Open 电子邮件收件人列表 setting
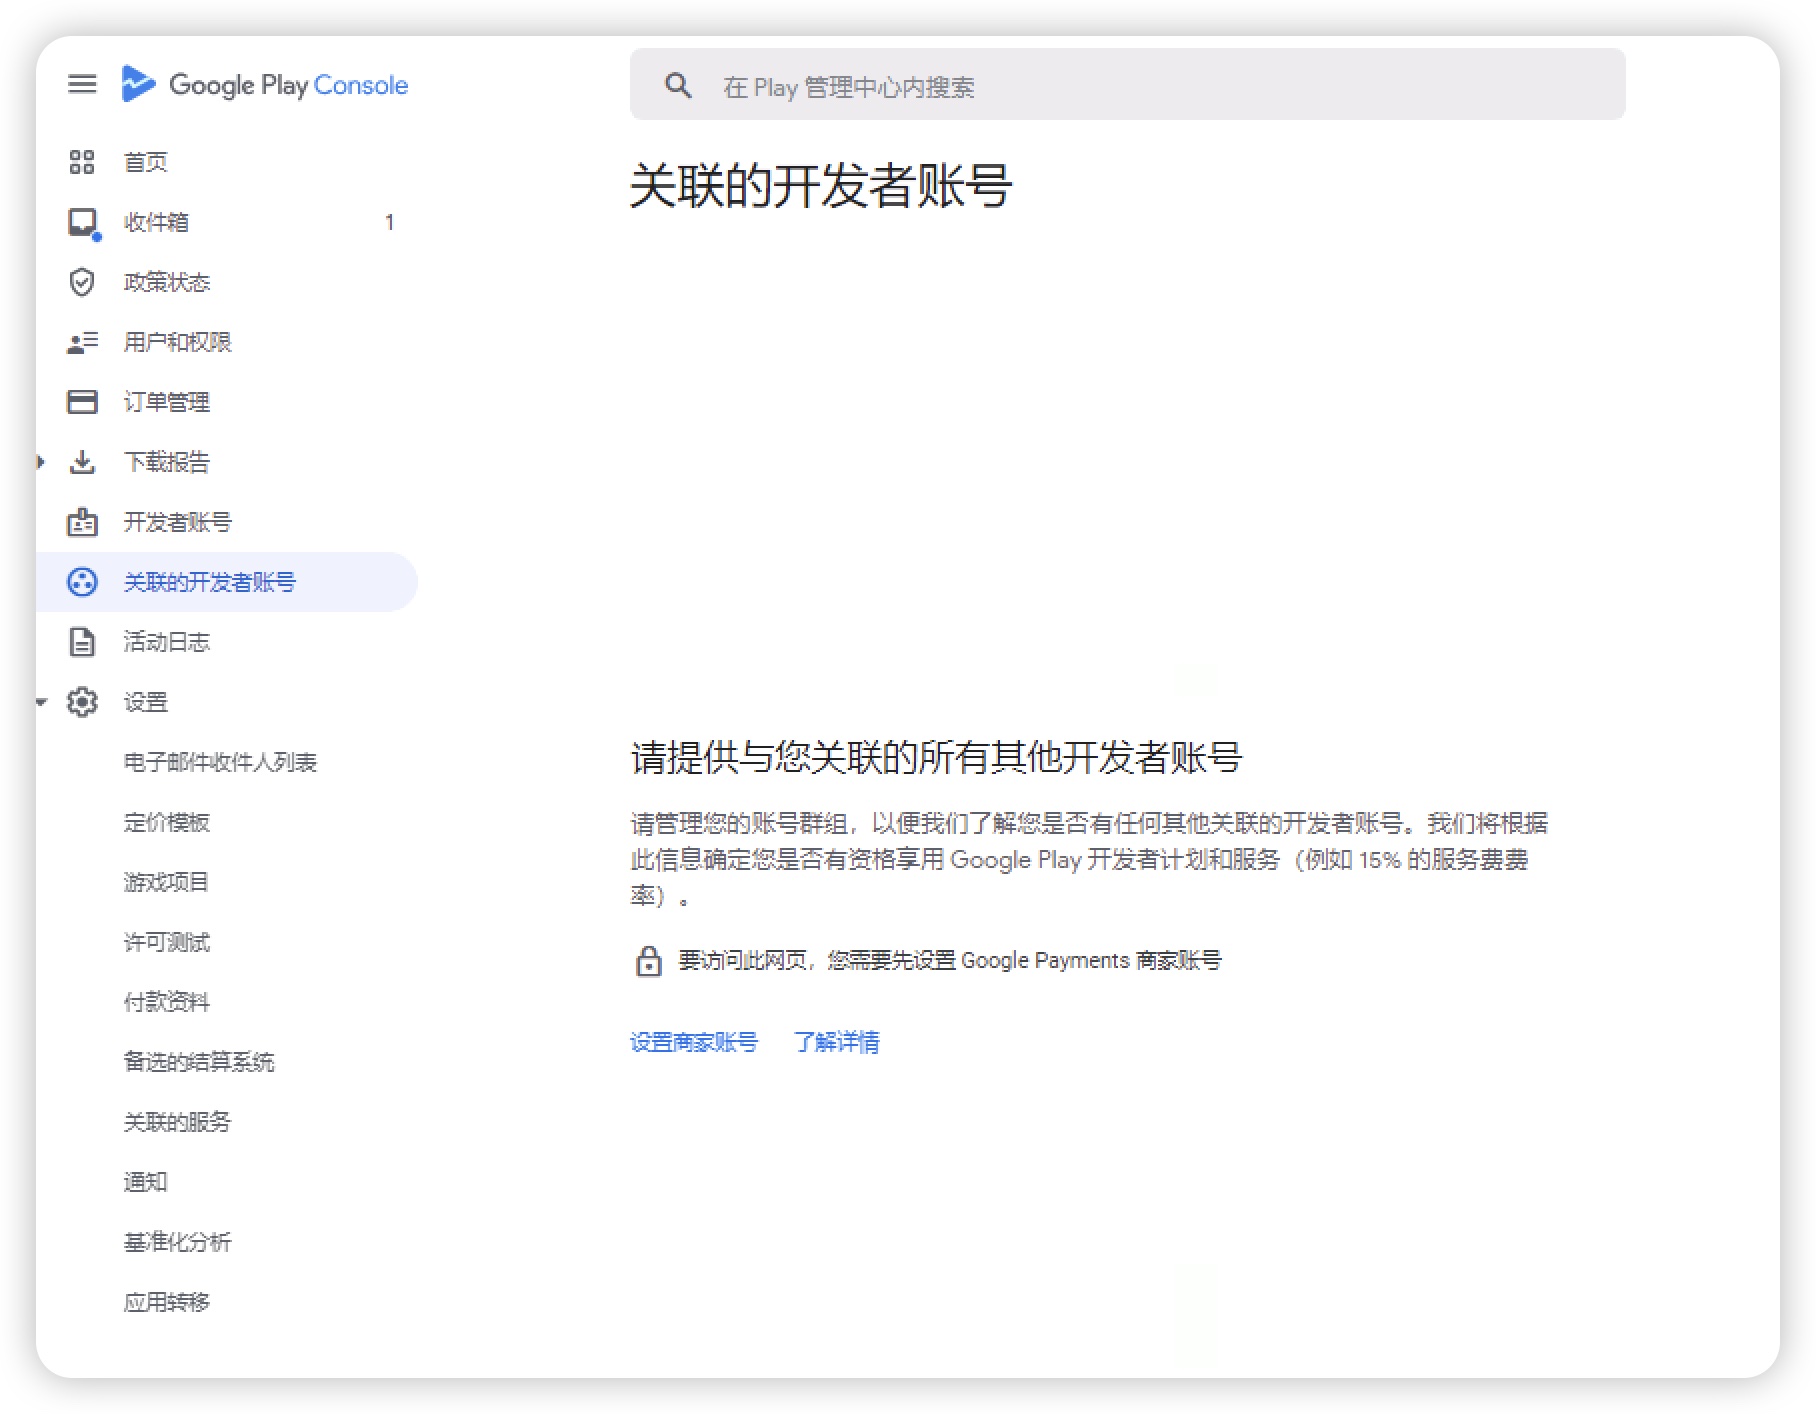1816x1414 pixels. [220, 762]
